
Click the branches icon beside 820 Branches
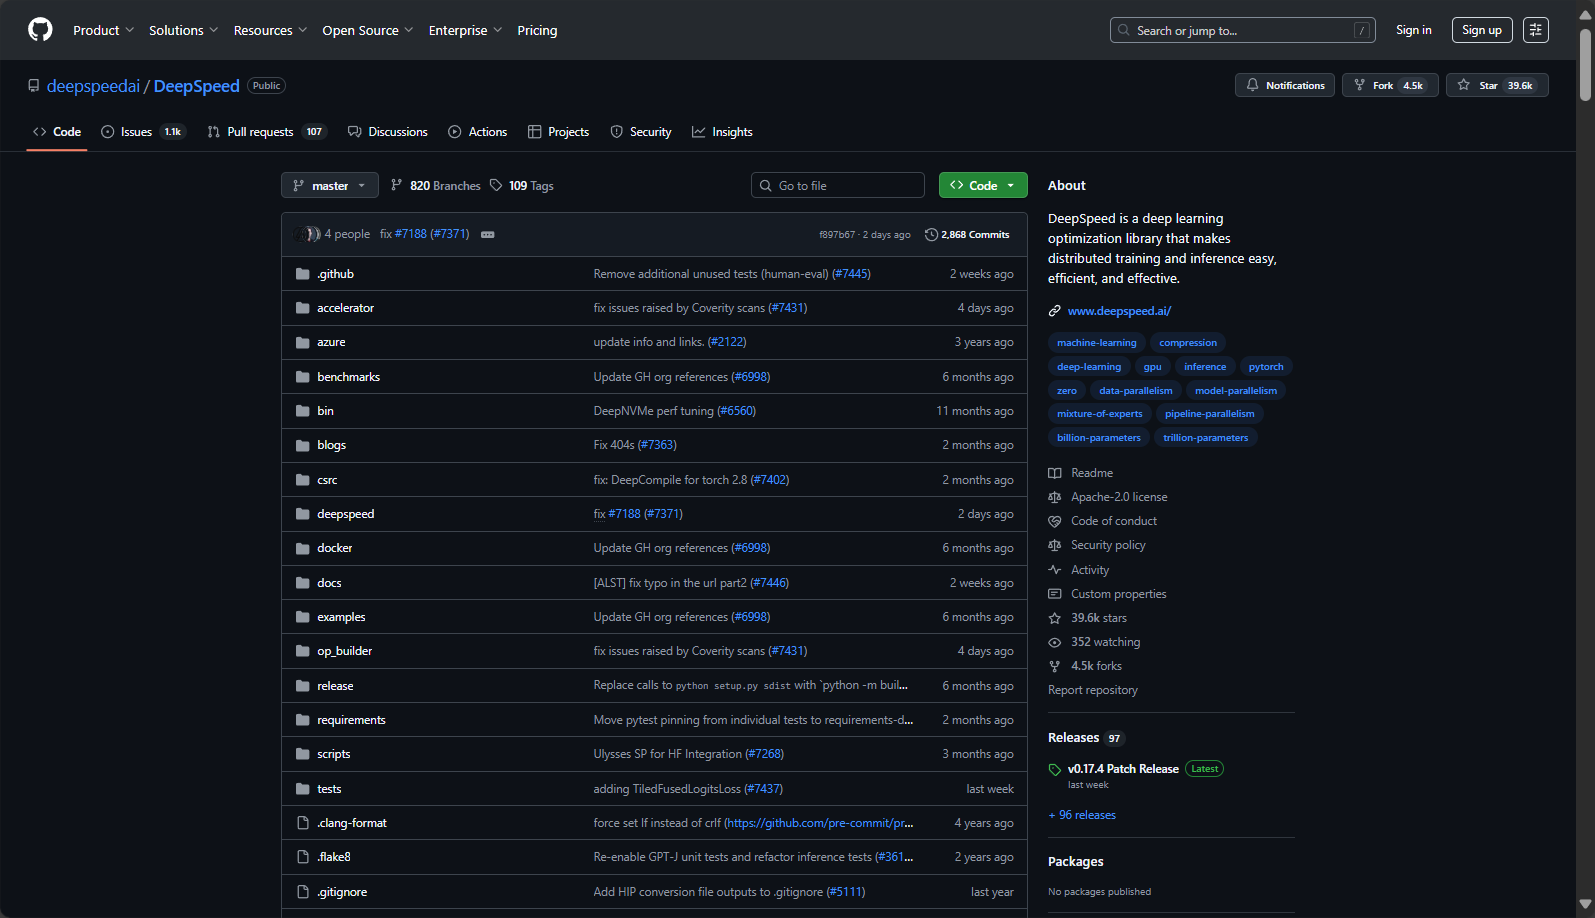[397, 185]
